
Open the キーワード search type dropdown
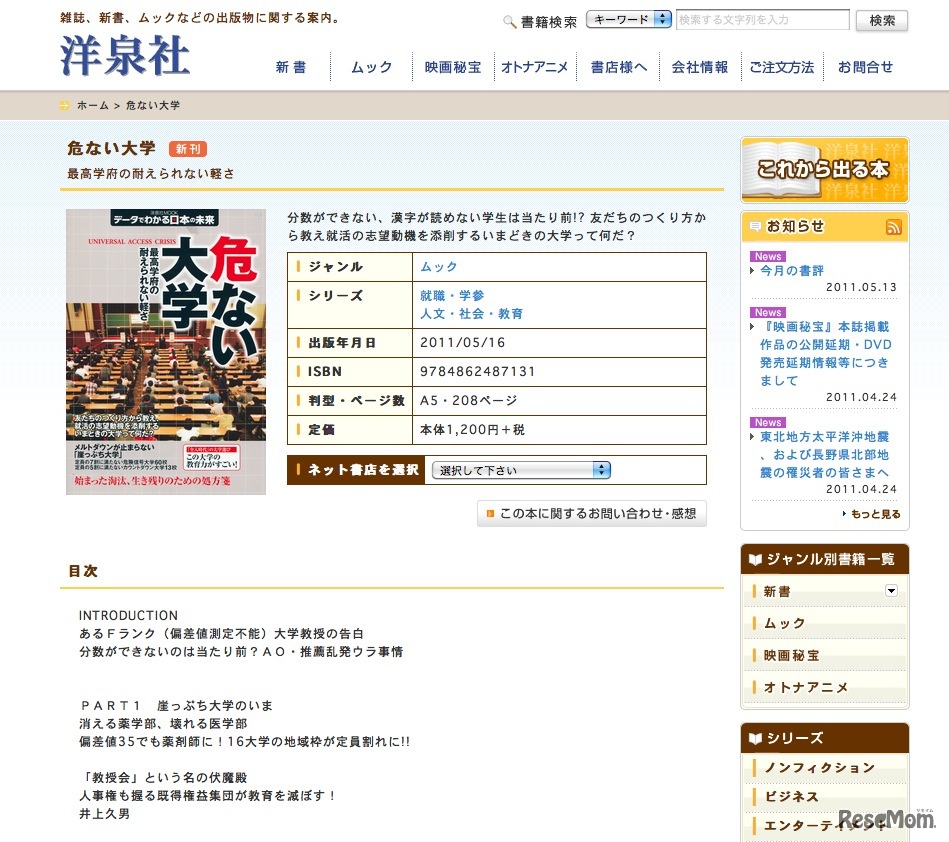pyautogui.click(x=628, y=18)
